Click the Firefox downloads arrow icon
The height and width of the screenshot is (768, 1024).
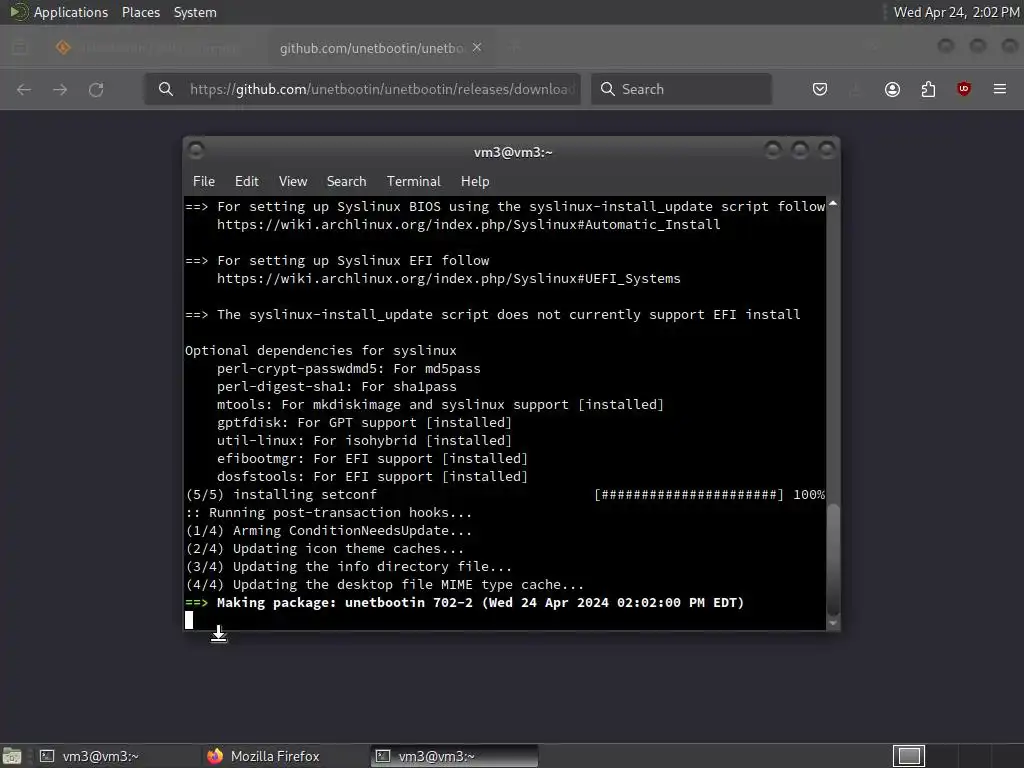[x=855, y=89]
